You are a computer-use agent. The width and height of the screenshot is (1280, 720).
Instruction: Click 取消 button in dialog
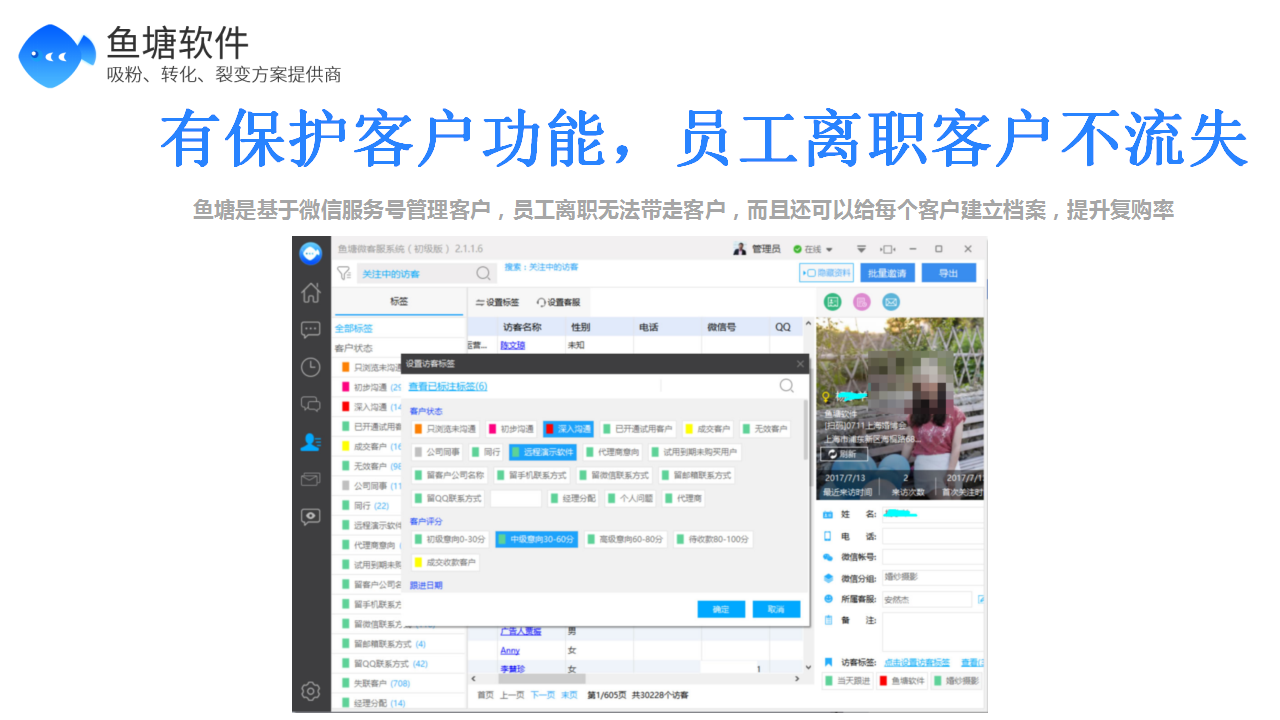776,609
